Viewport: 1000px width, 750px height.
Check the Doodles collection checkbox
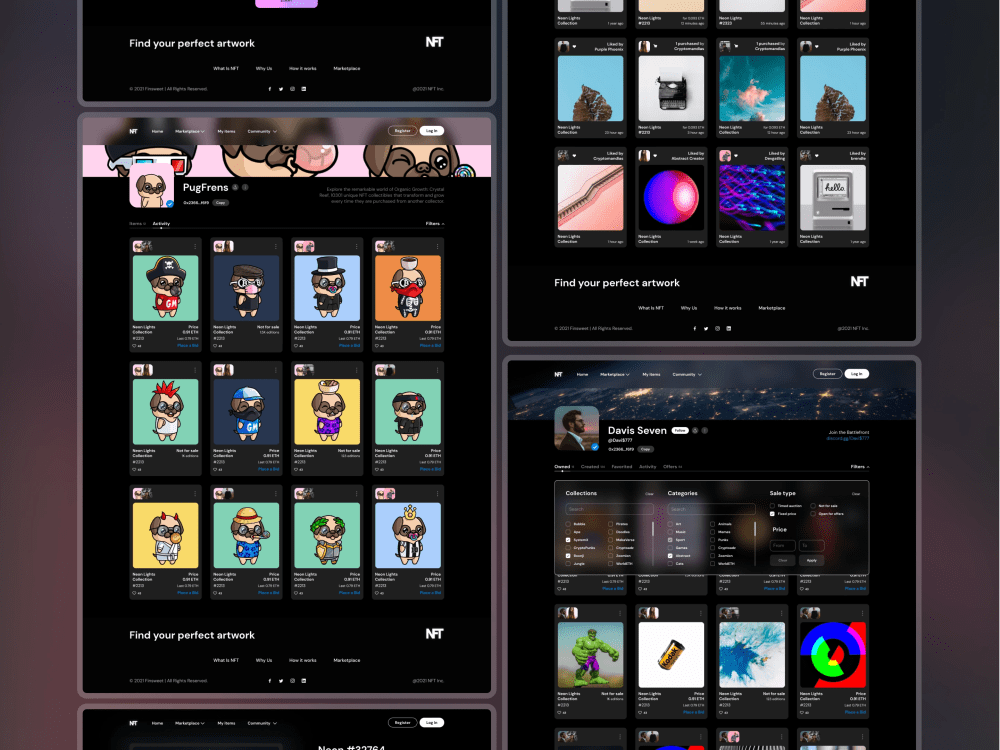(610, 532)
